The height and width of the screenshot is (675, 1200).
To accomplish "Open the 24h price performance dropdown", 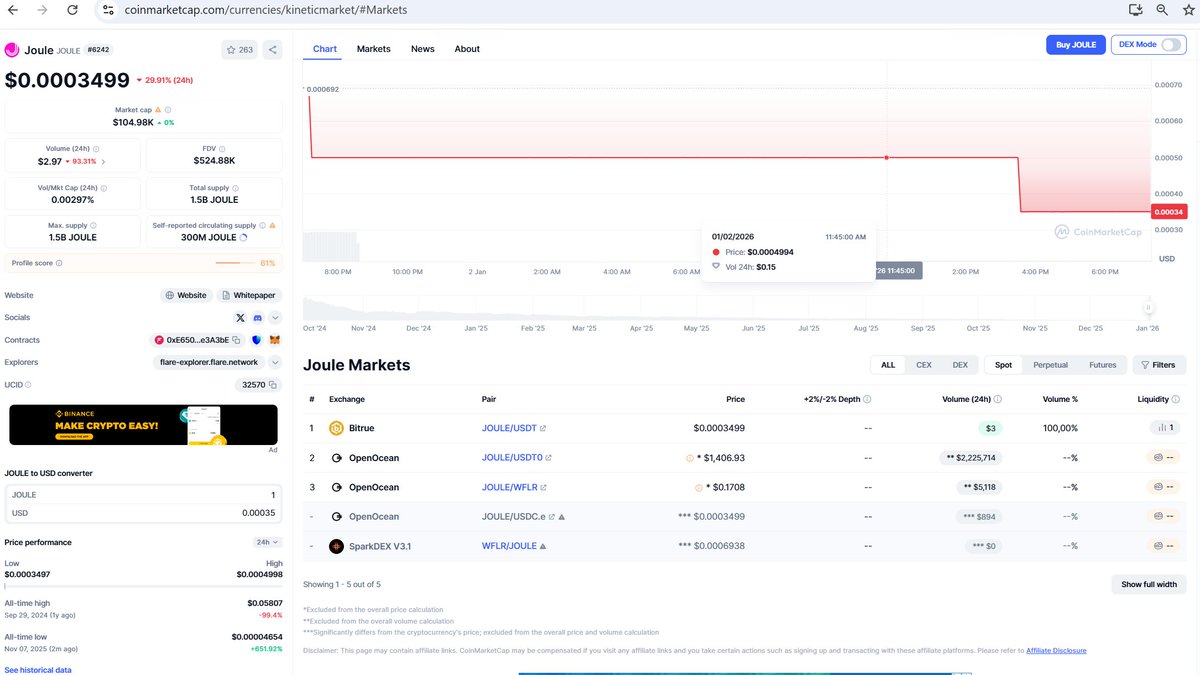I will (267, 542).
